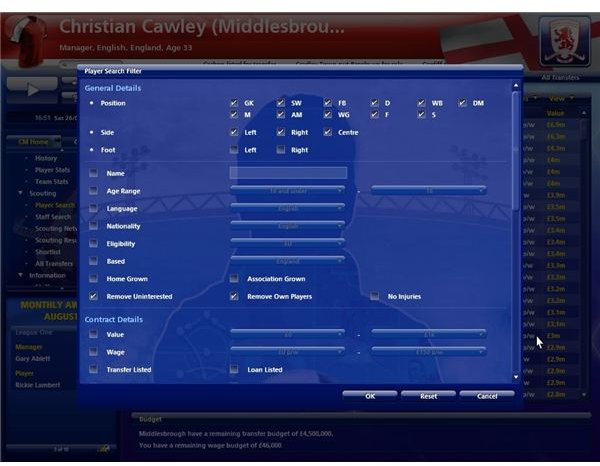Untick Remove Own Players checkbox
Viewport: 600px width, 466px height.
[234, 296]
